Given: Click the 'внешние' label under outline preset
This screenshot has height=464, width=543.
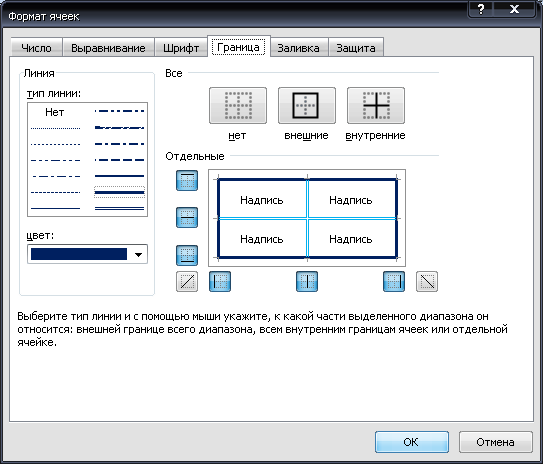Looking at the screenshot, I should tap(306, 135).
